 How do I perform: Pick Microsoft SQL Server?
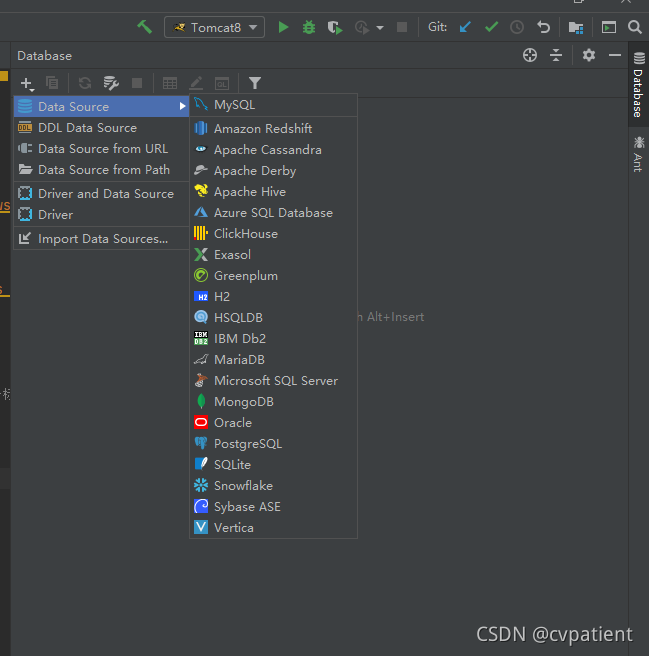pyautogui.click(x=274, y=380)
